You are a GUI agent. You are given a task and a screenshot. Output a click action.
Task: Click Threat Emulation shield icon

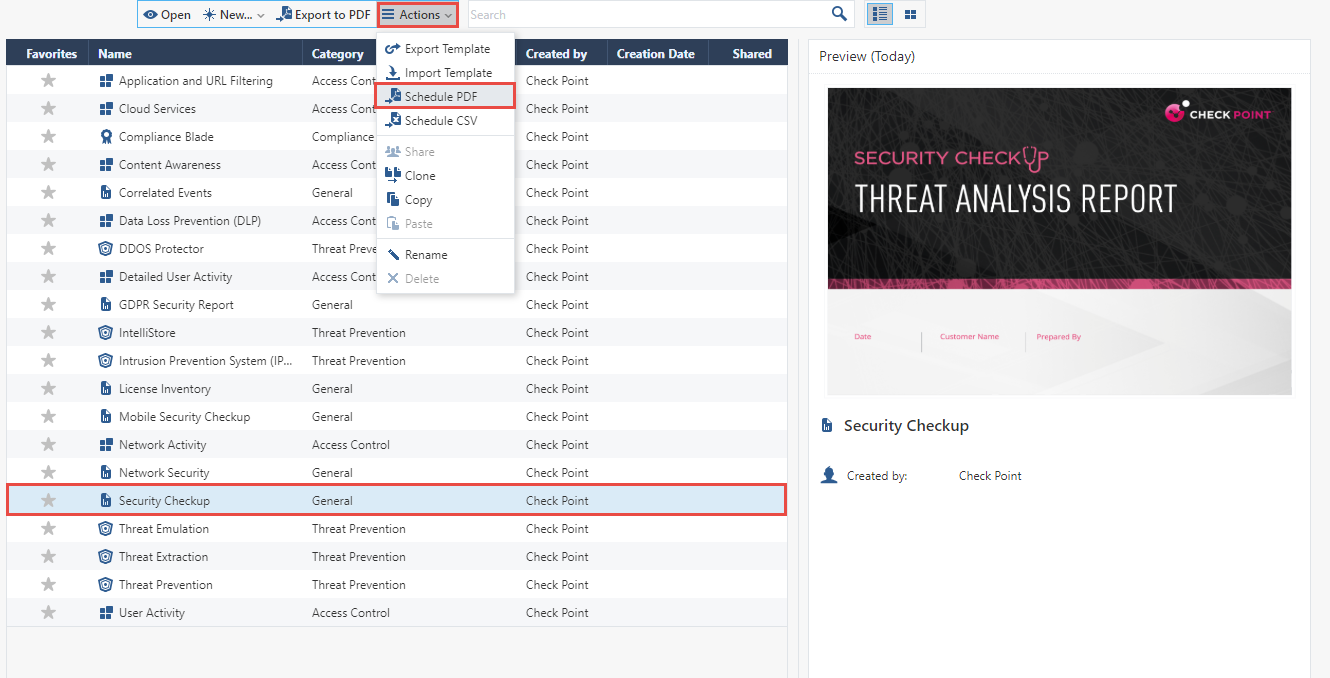pyautogui.click(x=106, y=529)
